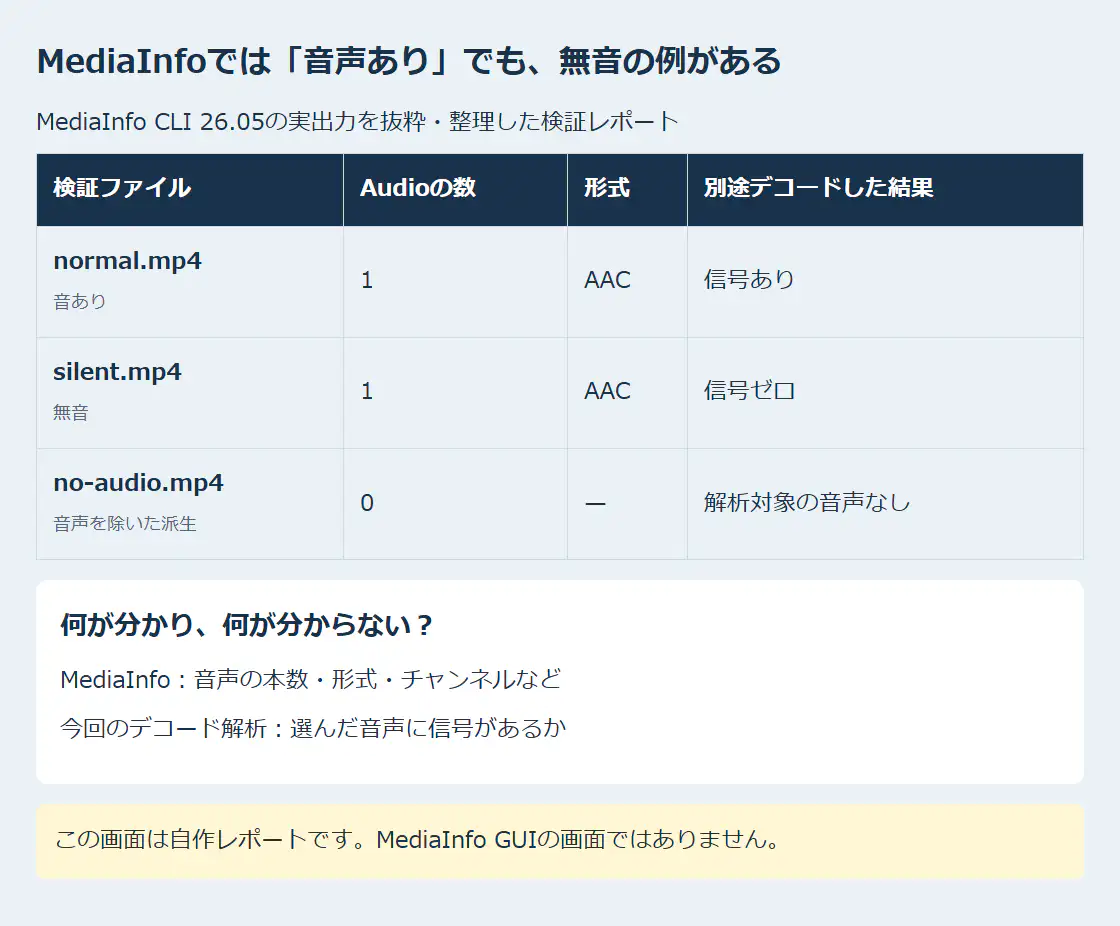Click the result '信号ゼロ'
Screen dimensions: 1120x926
(x=749, y=392)
